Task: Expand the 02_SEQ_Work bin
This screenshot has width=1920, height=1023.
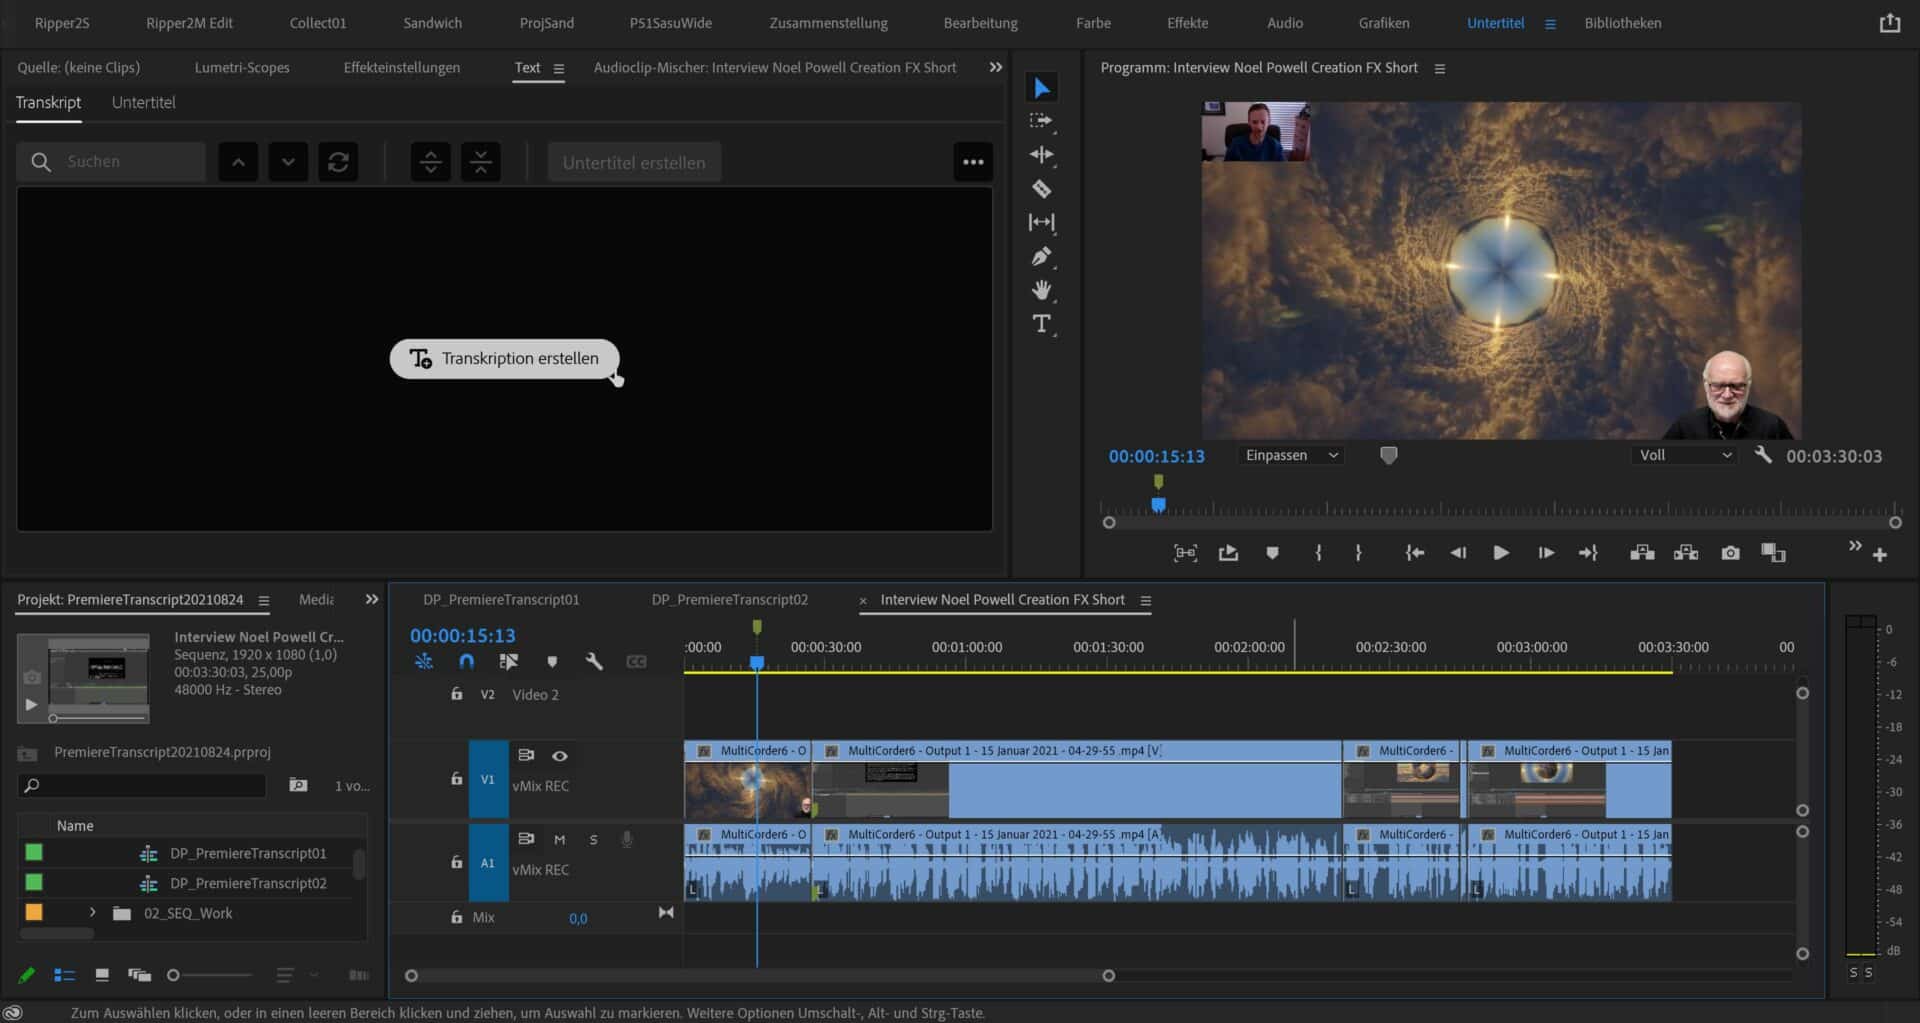Action: [92, 912]
